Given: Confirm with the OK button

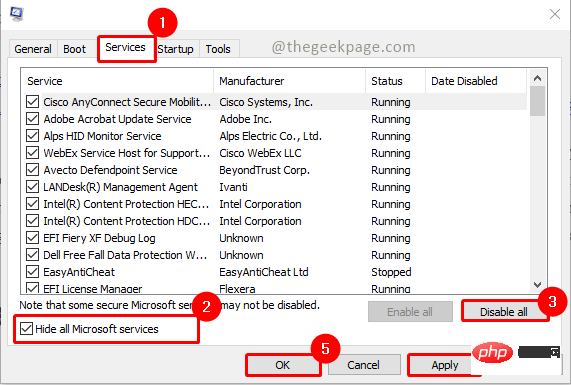Looking at the screenshot, I should point(283,365).
